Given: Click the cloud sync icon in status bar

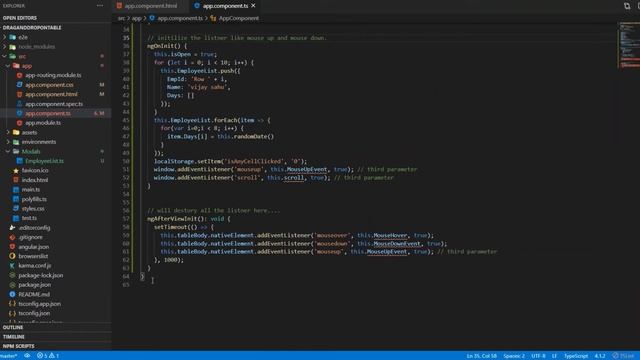Looking at the screenshot, I should (x=27, y=356).
